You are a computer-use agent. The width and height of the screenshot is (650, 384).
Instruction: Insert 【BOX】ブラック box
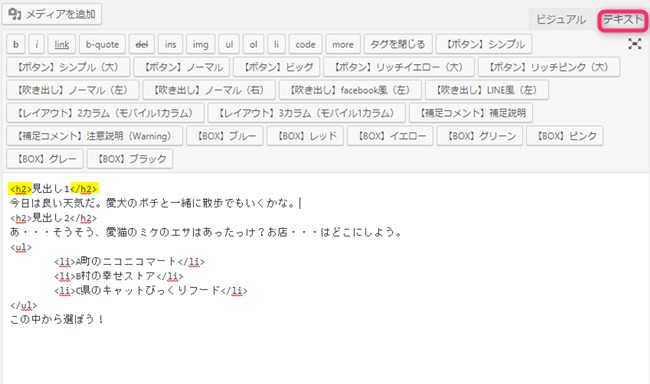coord(130,159)
